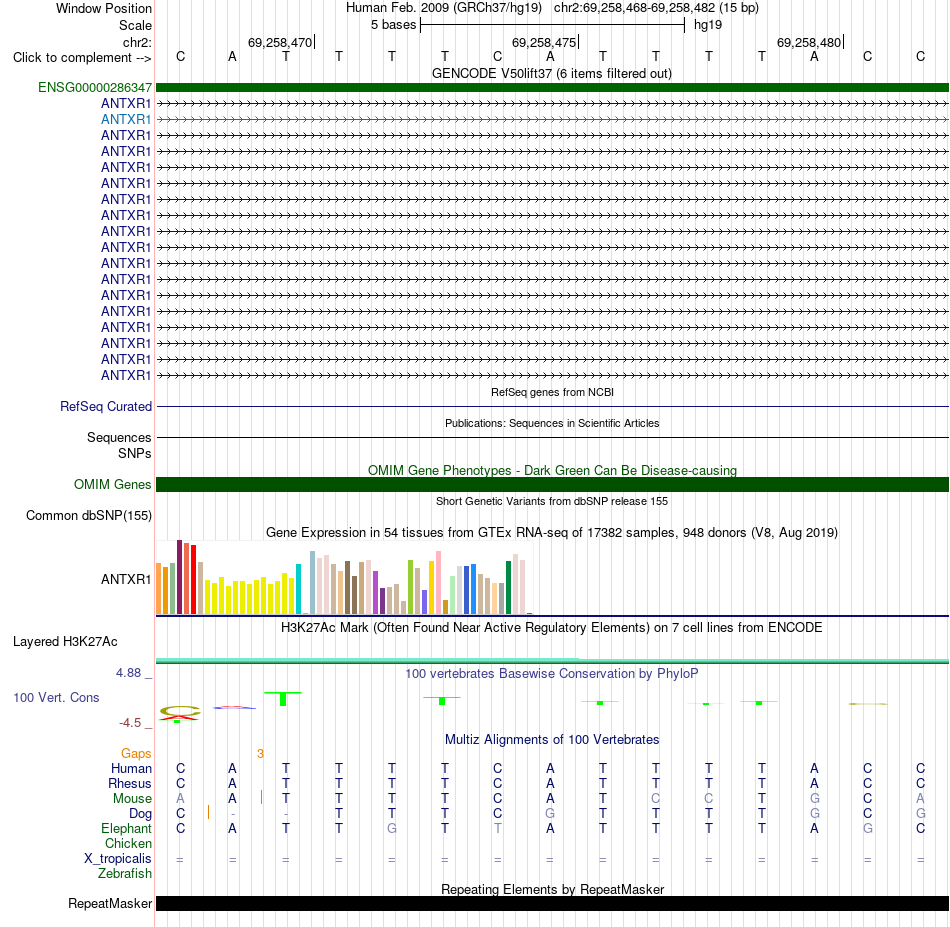The width and height of the screenshot is (950, 927).
Task: Click the Scale label
Action: tap(136, 25)
